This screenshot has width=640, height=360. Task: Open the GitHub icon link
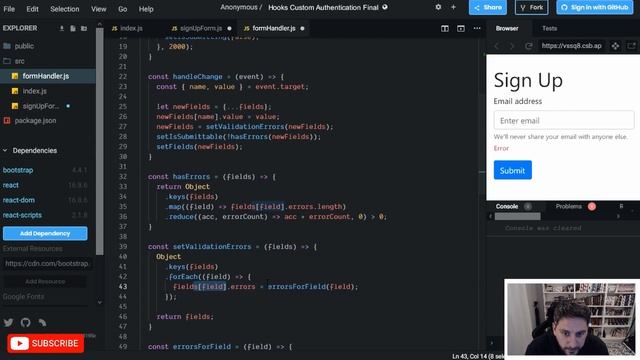coord(25,322)
